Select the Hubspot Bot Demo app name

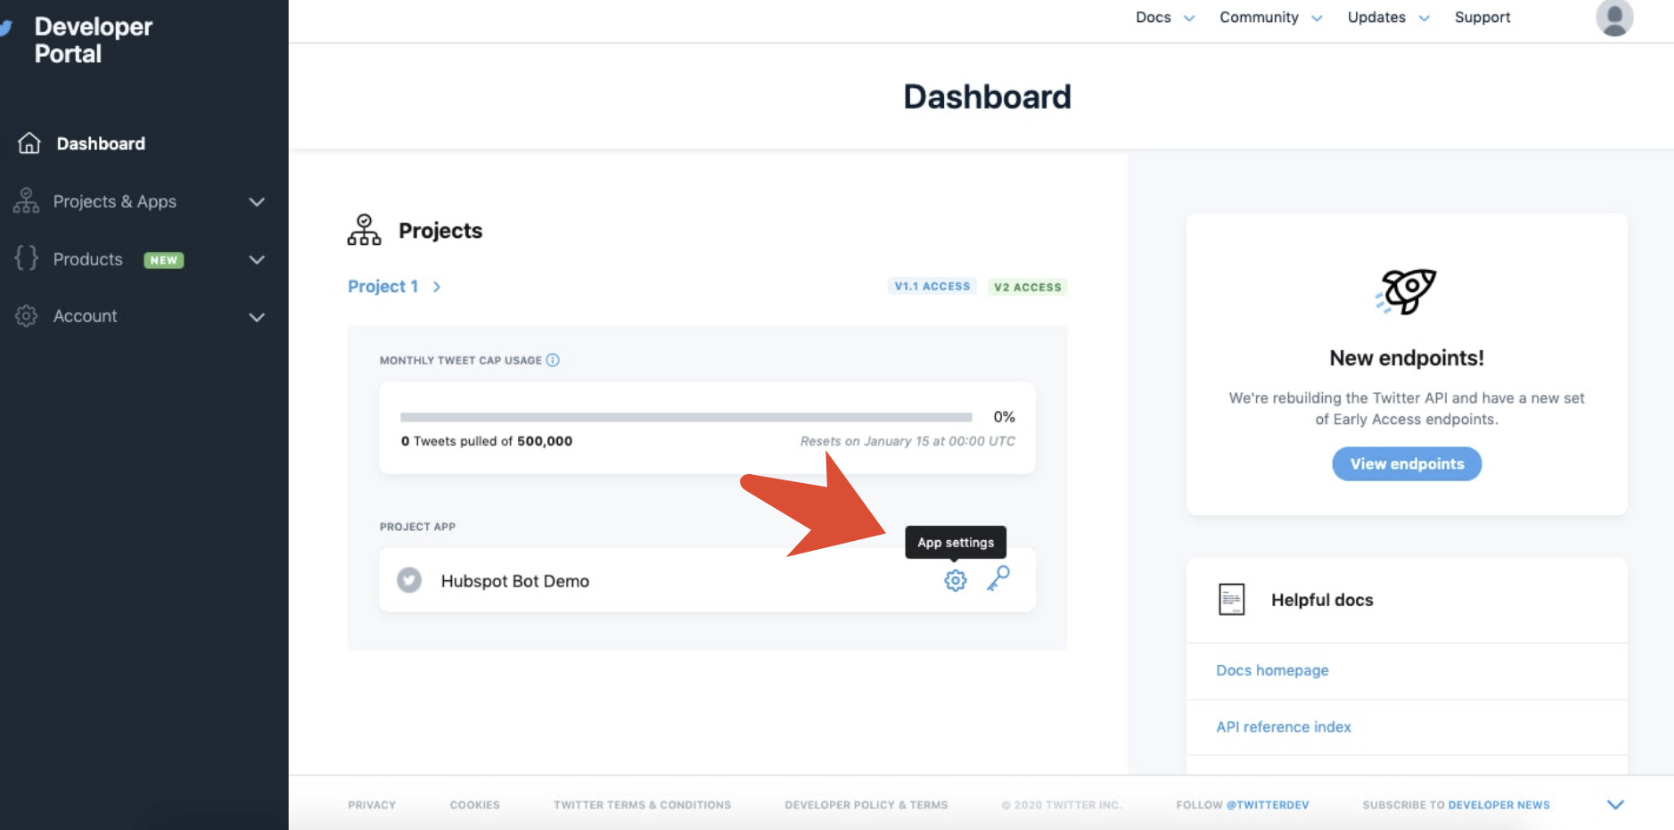coord(515,581)
